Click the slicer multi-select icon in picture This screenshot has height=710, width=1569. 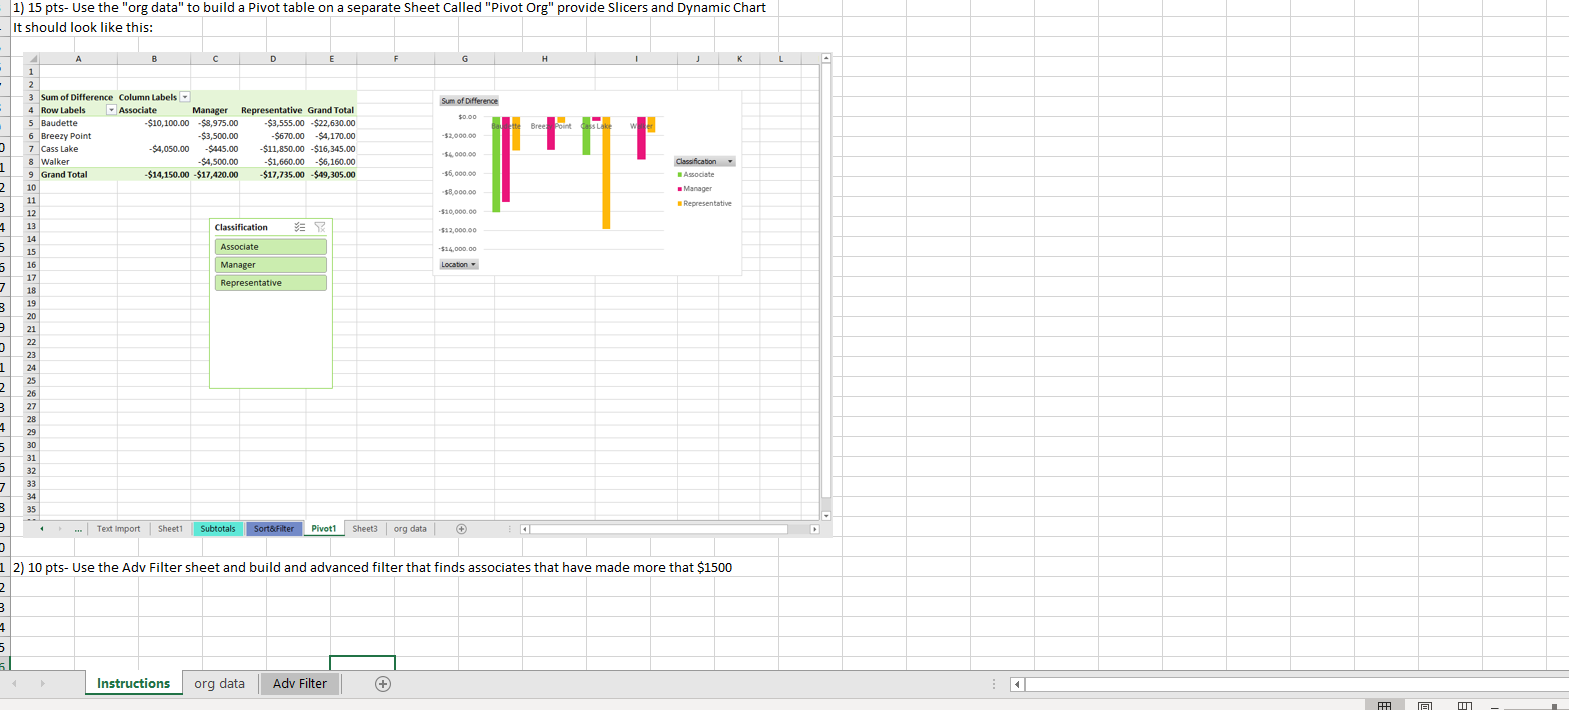(300, 227)
